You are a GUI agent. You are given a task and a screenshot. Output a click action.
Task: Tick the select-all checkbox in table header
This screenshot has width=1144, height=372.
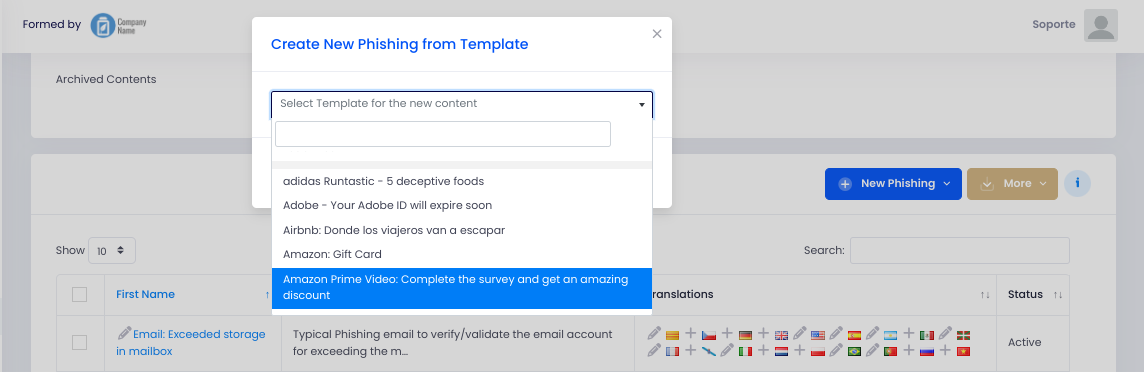(x=80, y=295)
